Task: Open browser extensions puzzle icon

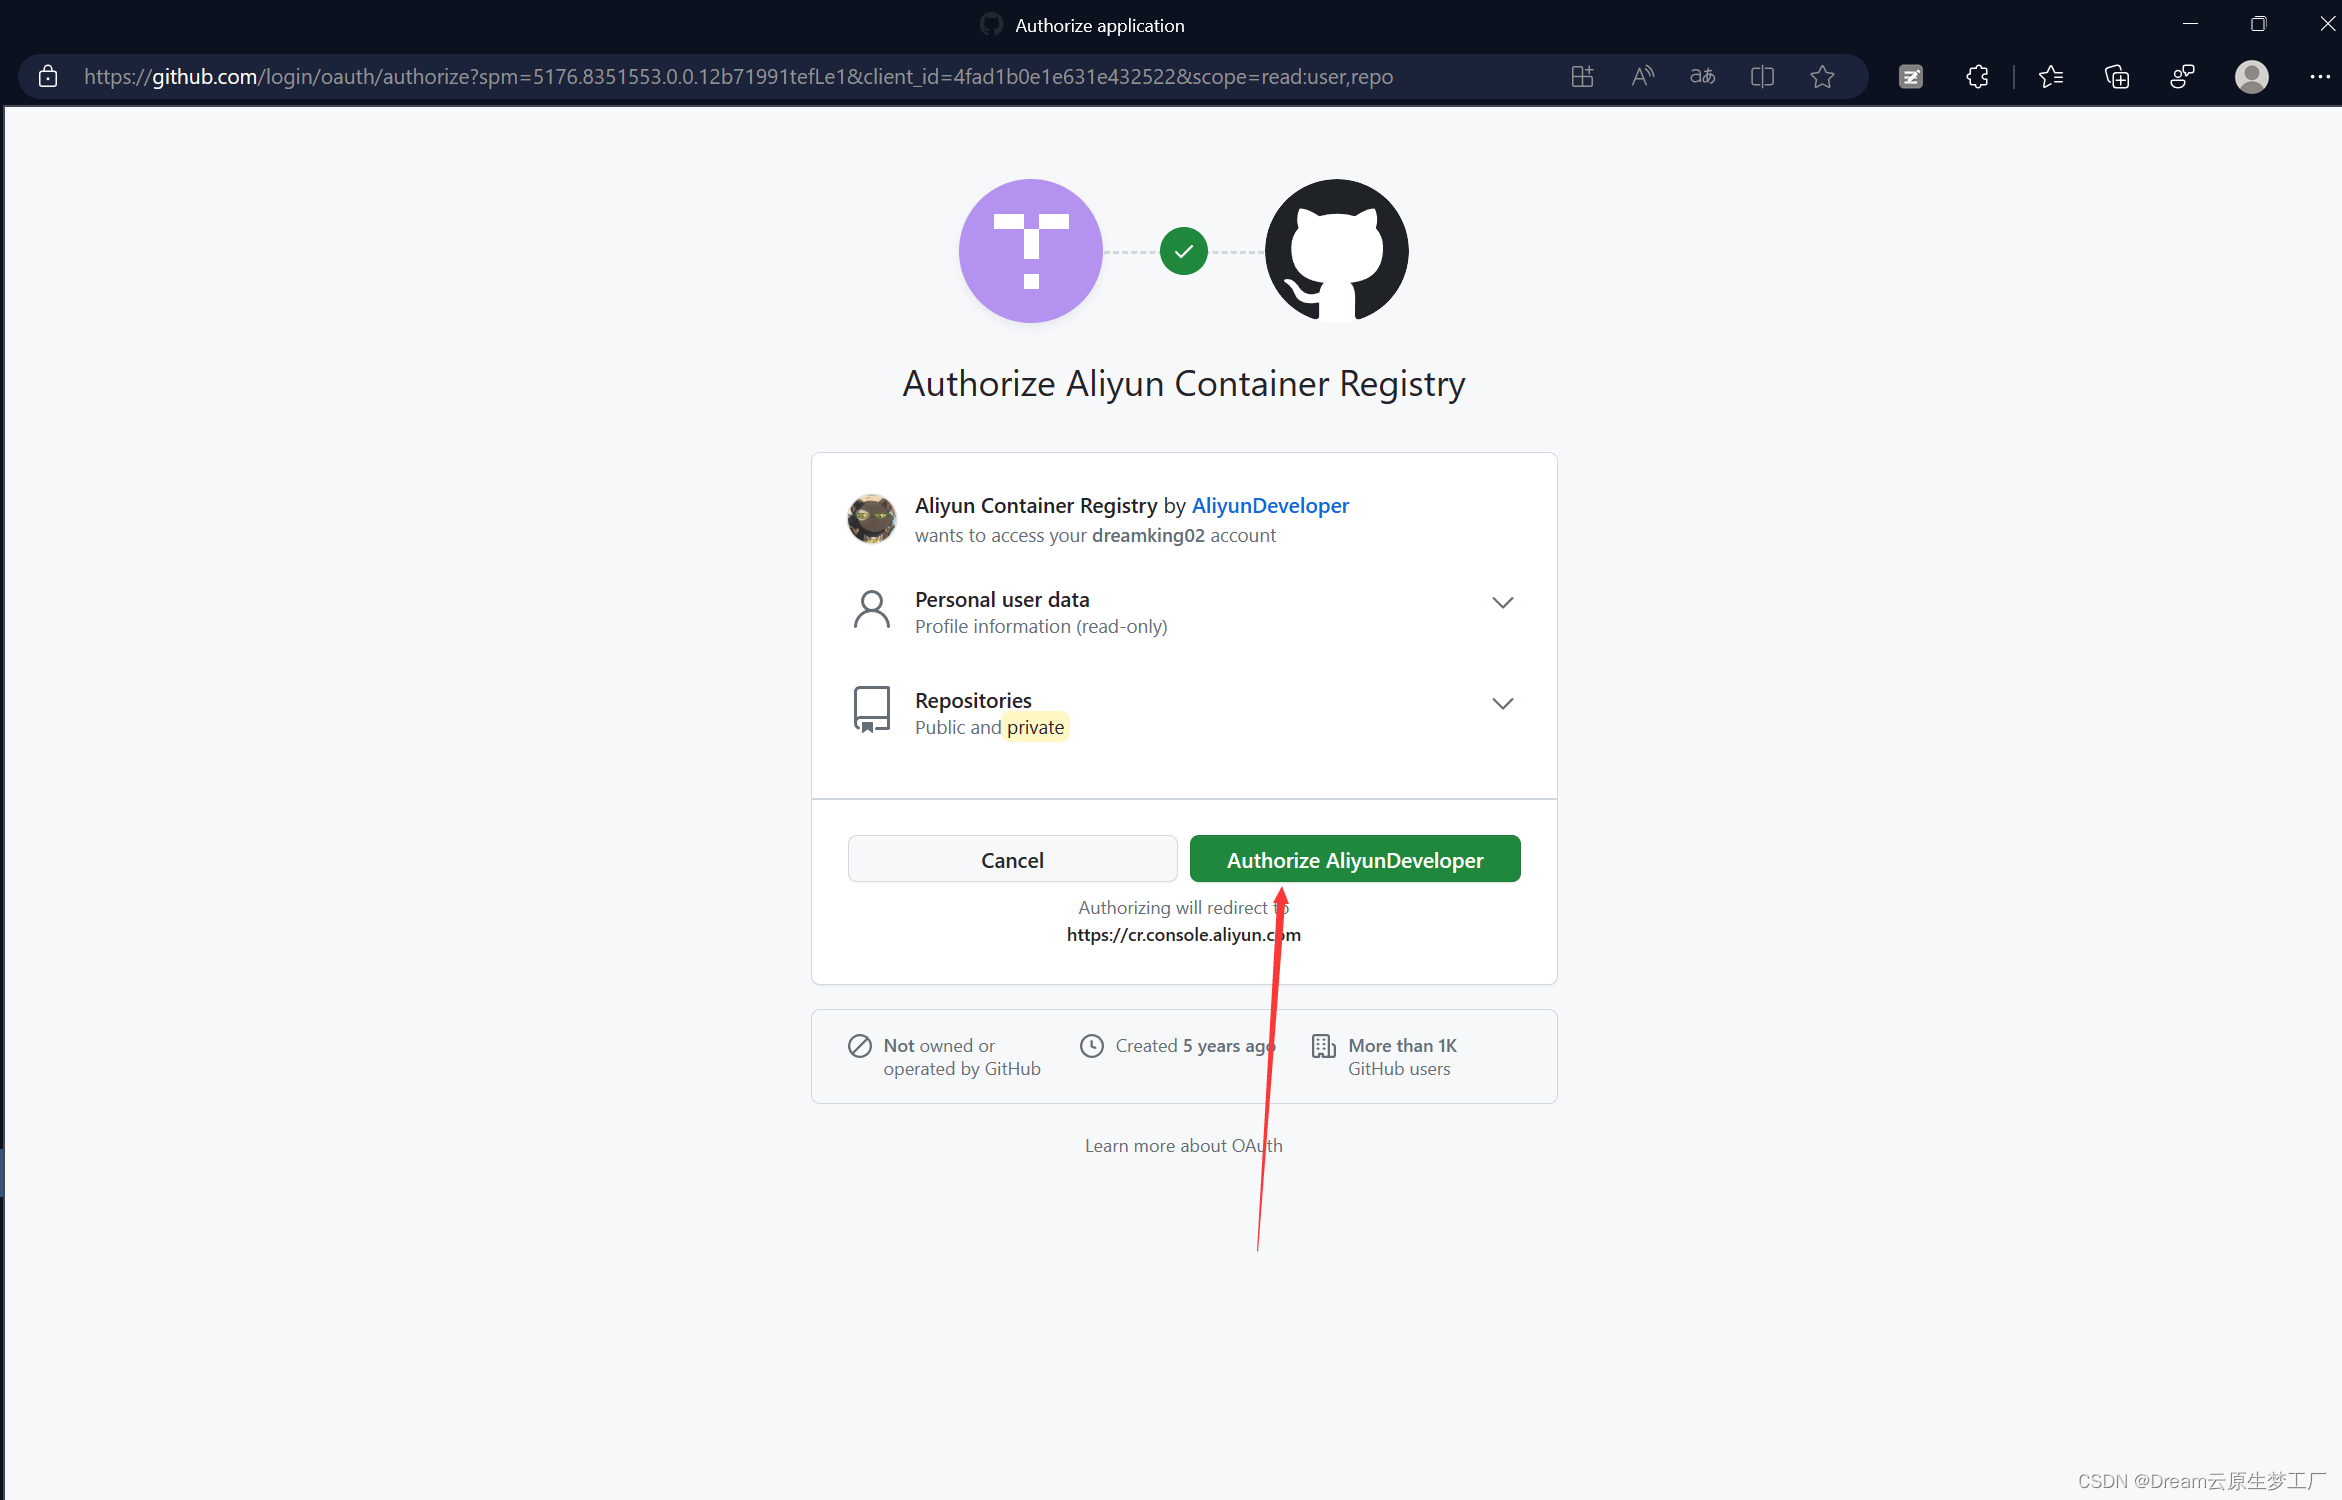Action: [x=1977, y=77]
